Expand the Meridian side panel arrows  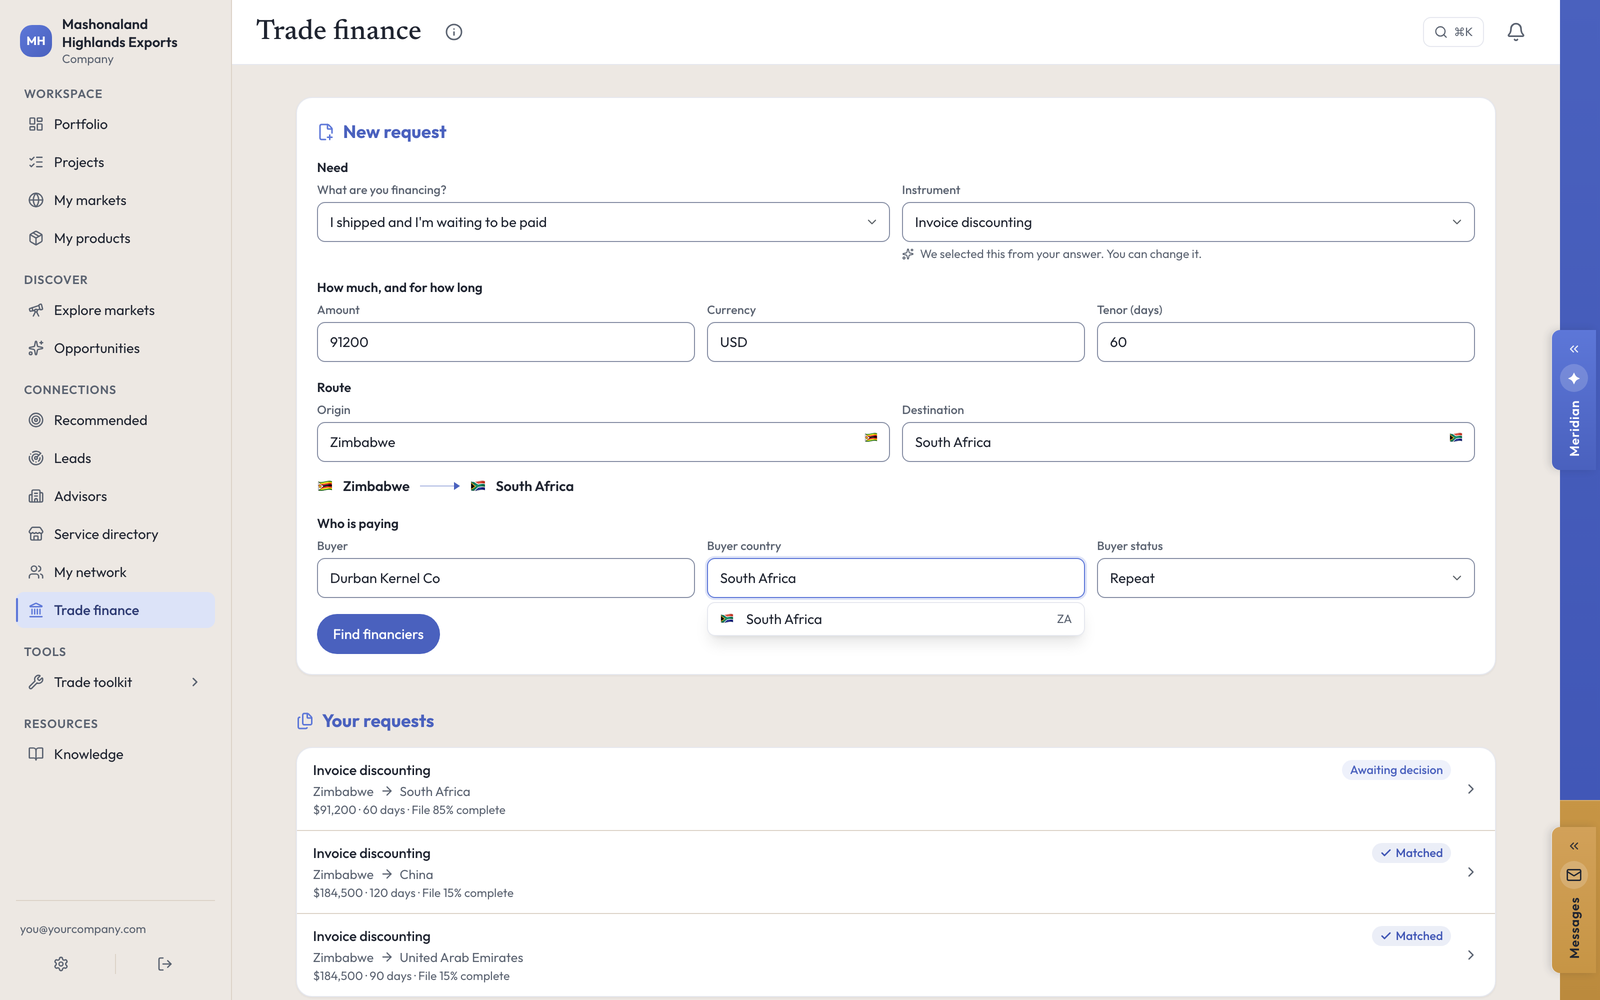click(x=1574, y=349)
